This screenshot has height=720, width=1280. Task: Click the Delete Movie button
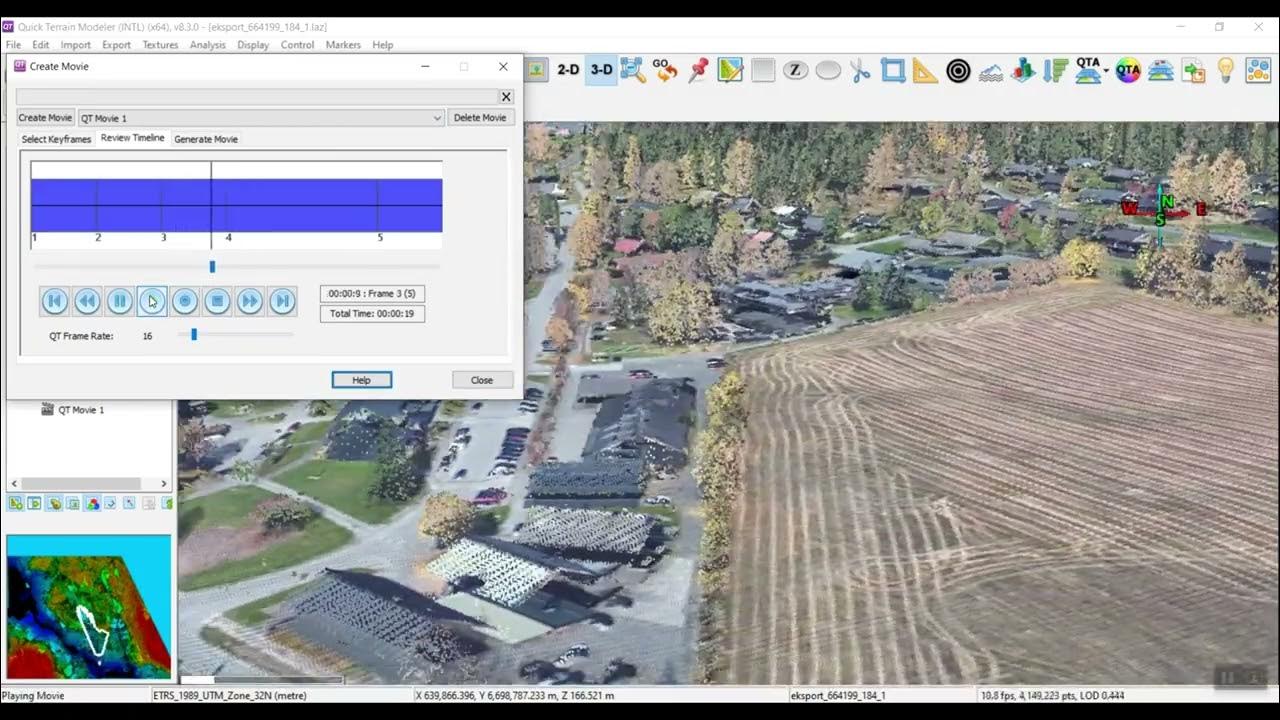tap(480, 118)
